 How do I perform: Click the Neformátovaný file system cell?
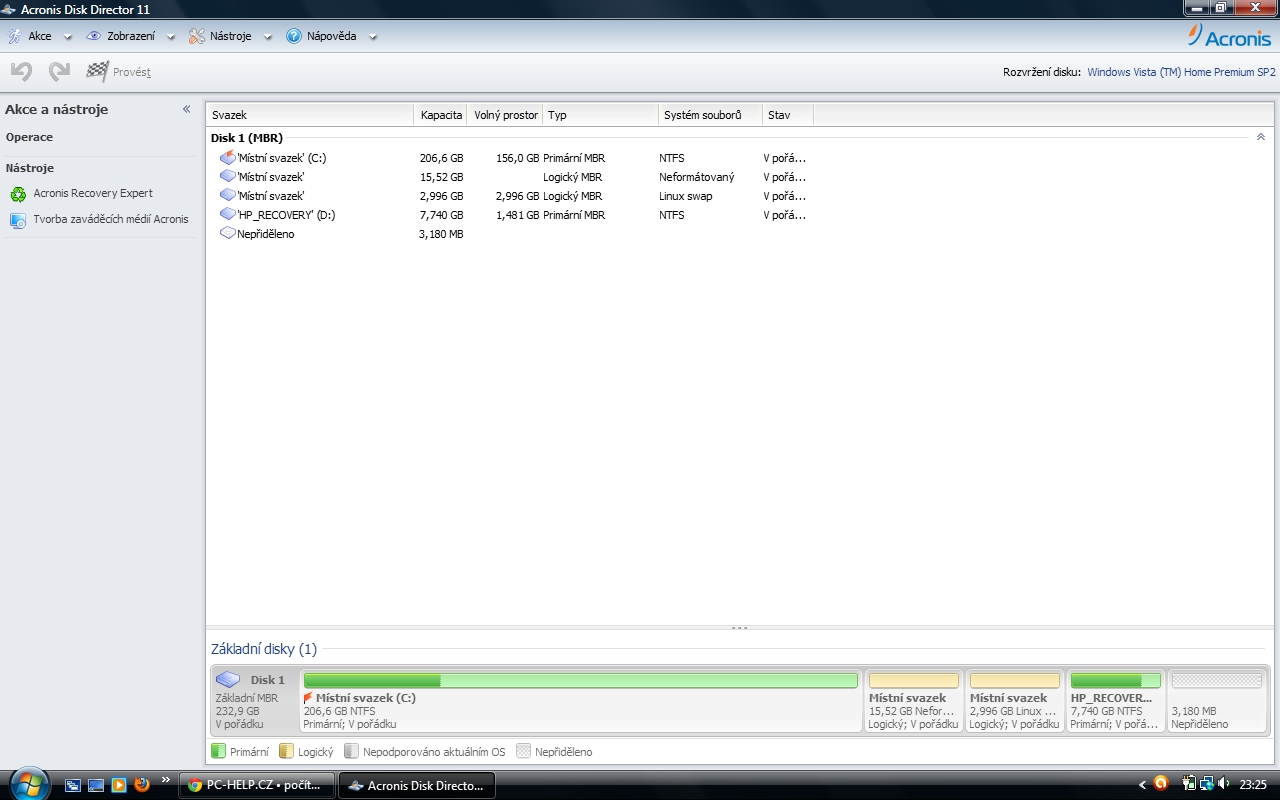(x=696, y=177)
